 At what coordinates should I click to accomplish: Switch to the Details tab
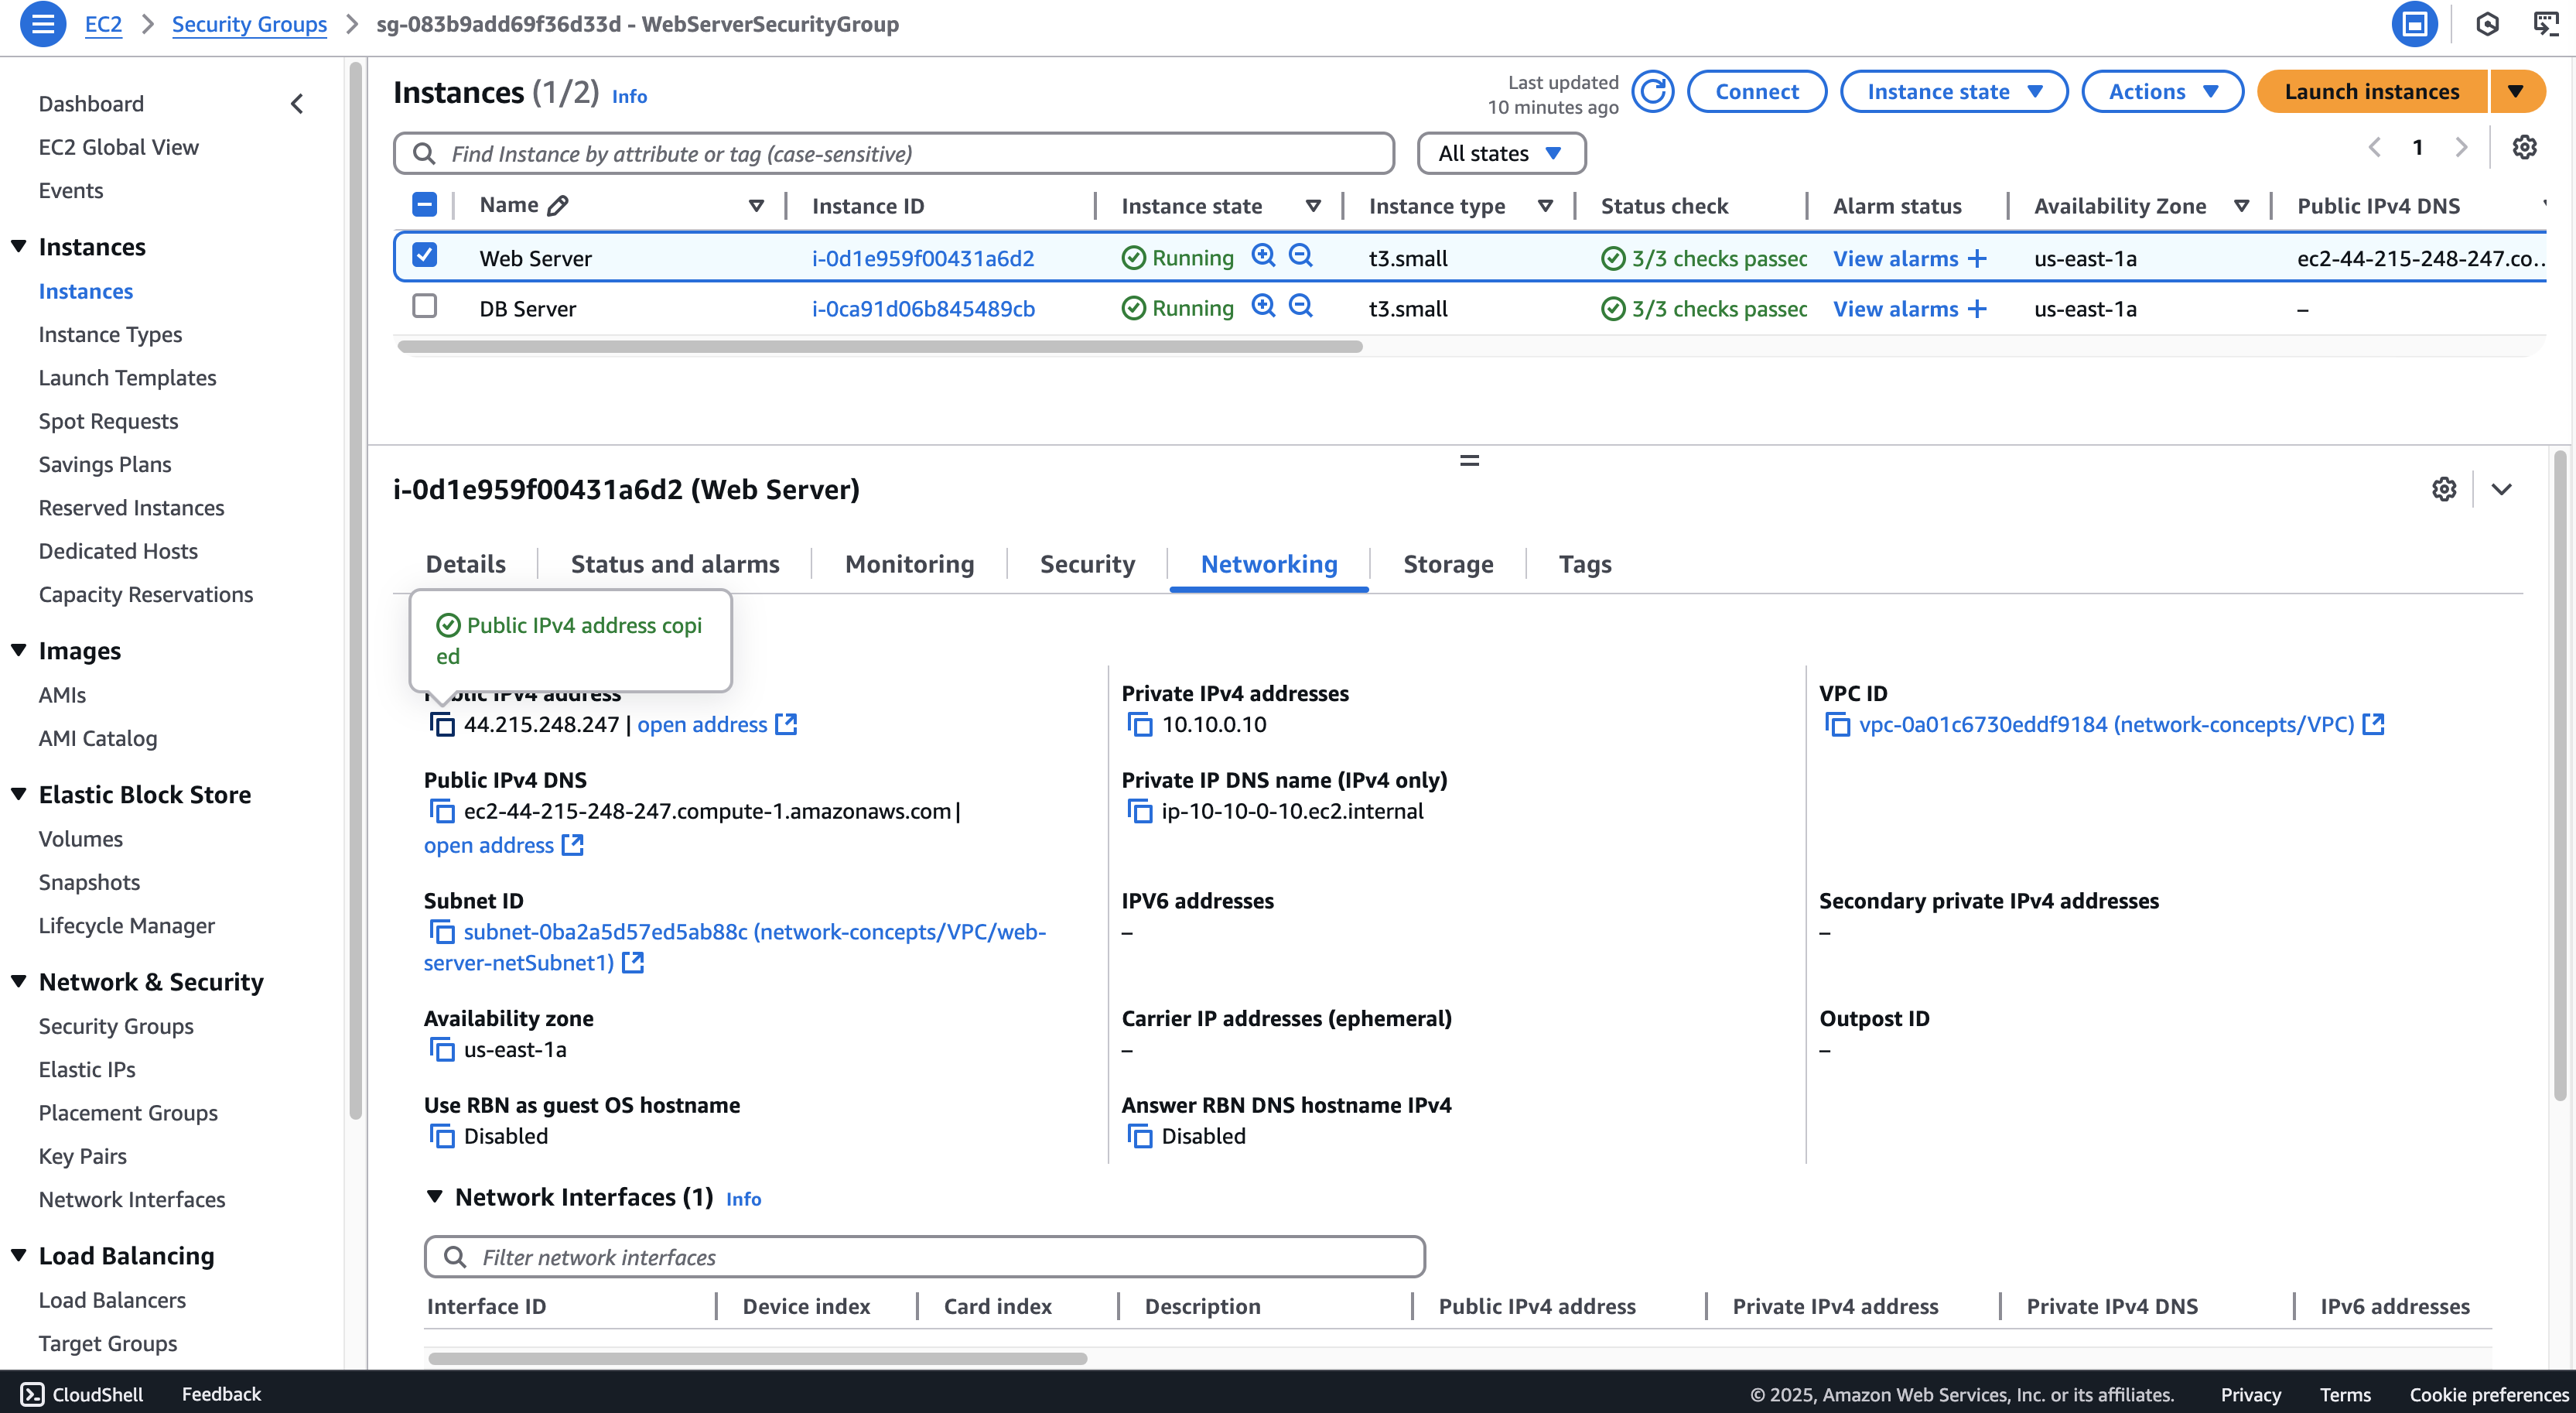click(466, 564)
